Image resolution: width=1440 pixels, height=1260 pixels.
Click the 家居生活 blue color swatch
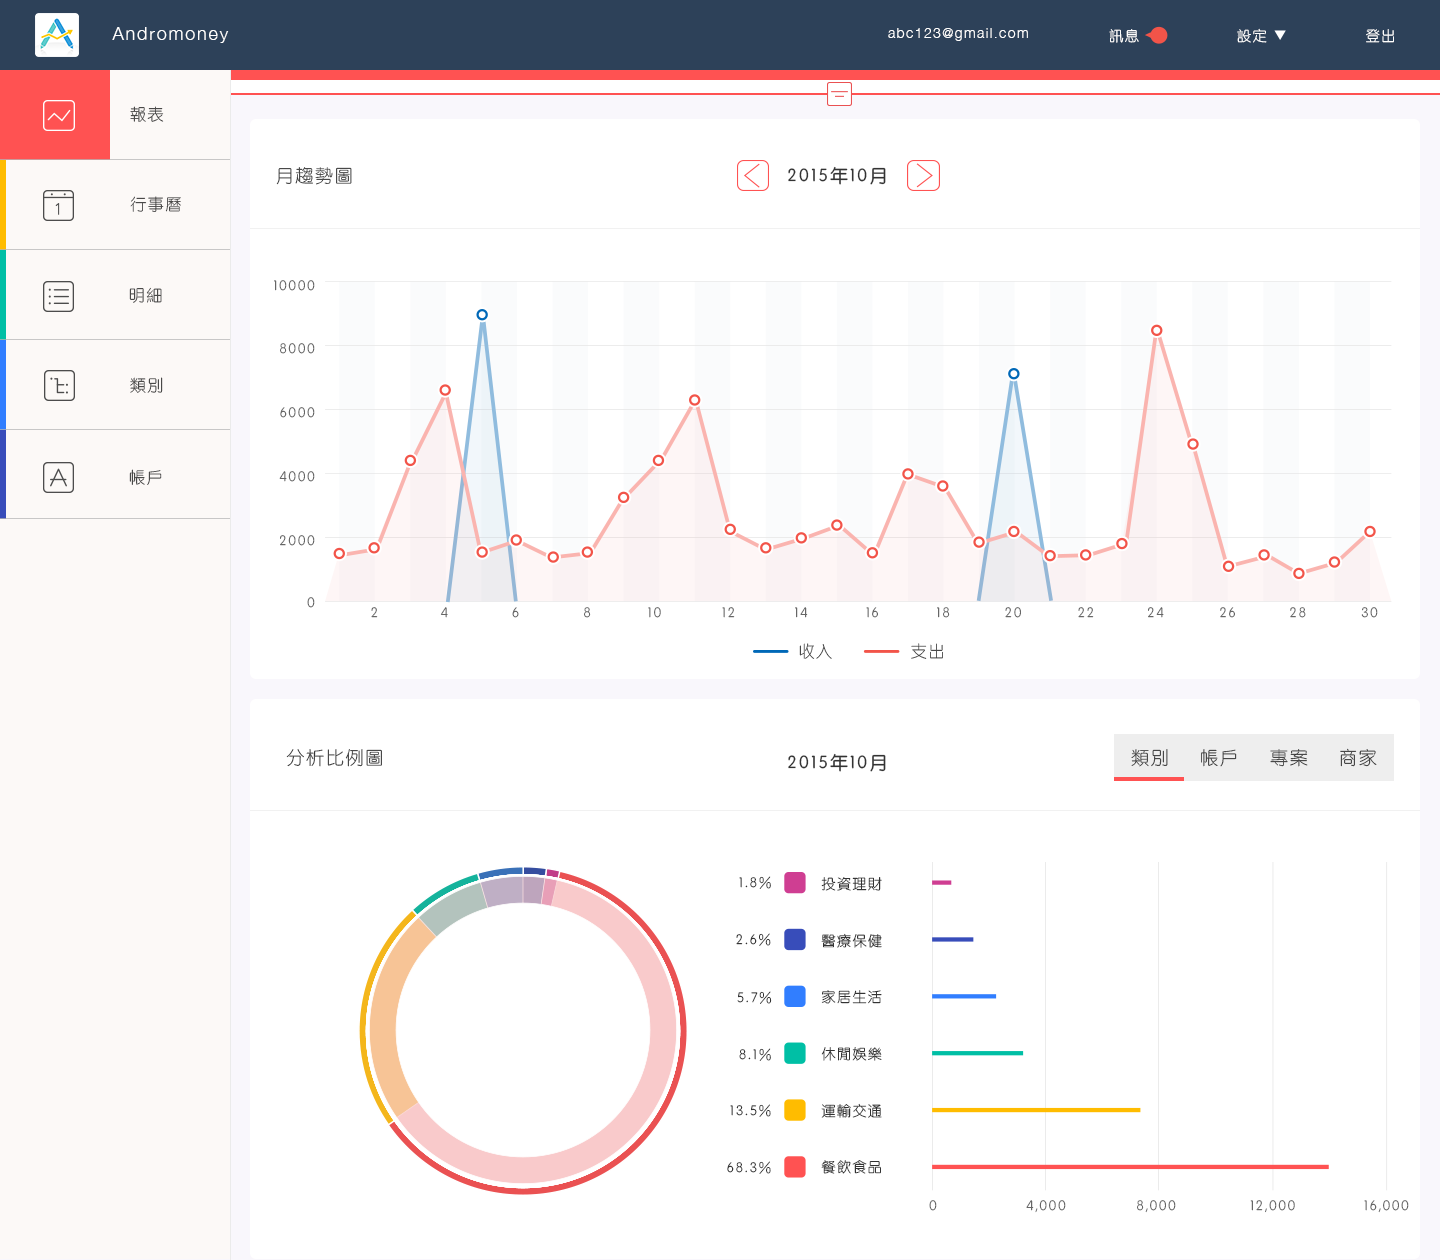pyautogui.click(x=795, y=997)
